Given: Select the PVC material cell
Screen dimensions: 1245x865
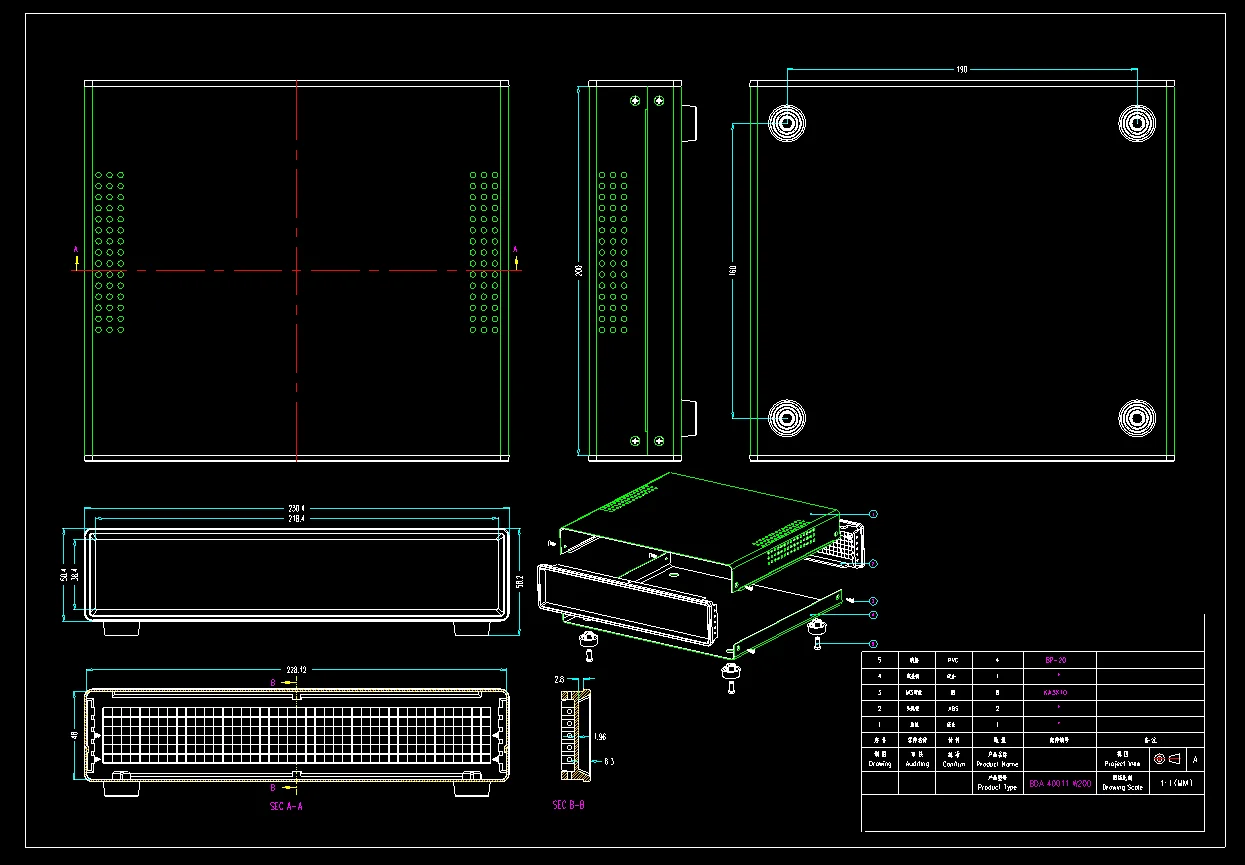Looking at the screenshot, I should pyautogui.click(x=952, y=660).
